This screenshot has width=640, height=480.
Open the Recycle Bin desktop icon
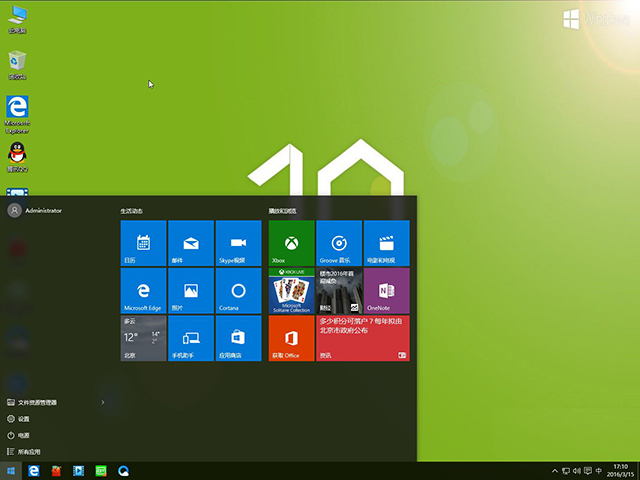(17, 65)
